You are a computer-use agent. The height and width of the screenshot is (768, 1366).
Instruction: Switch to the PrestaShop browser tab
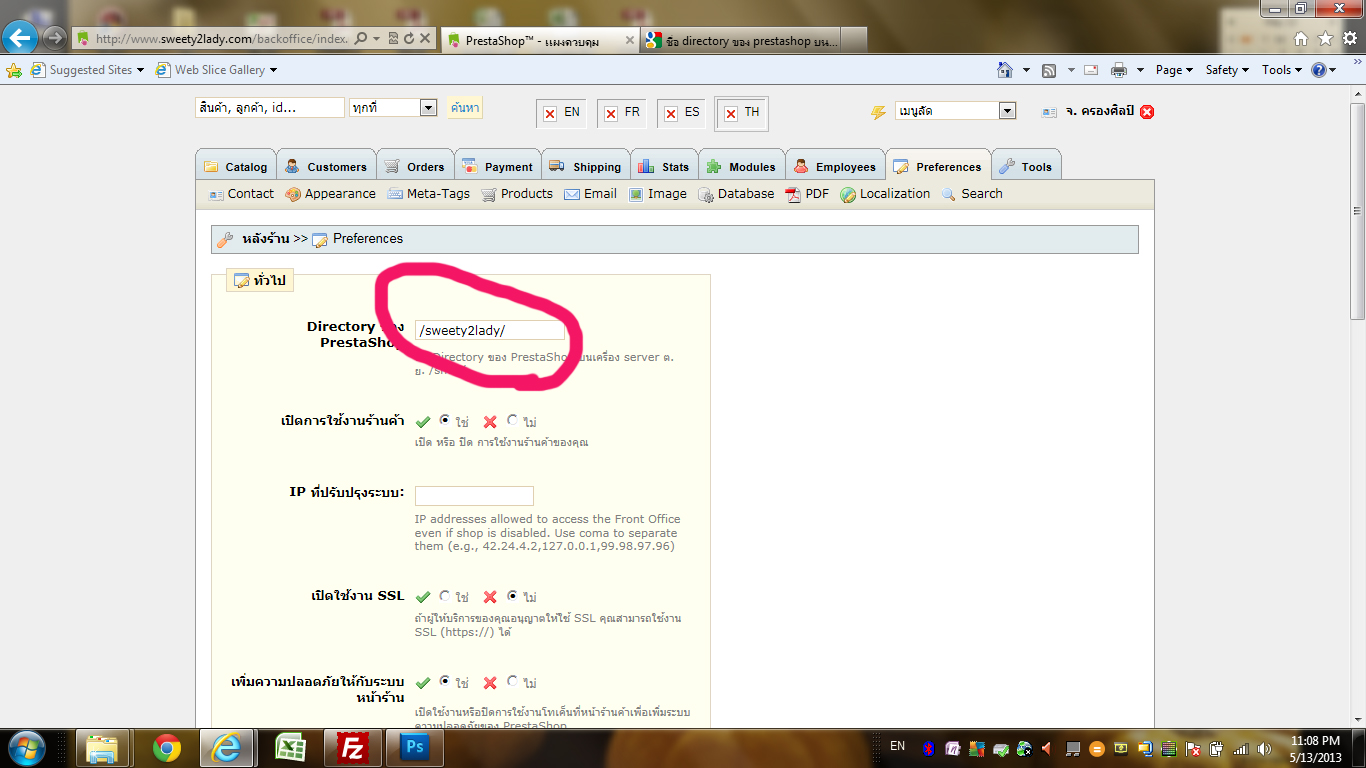click(x=539, y=40)
